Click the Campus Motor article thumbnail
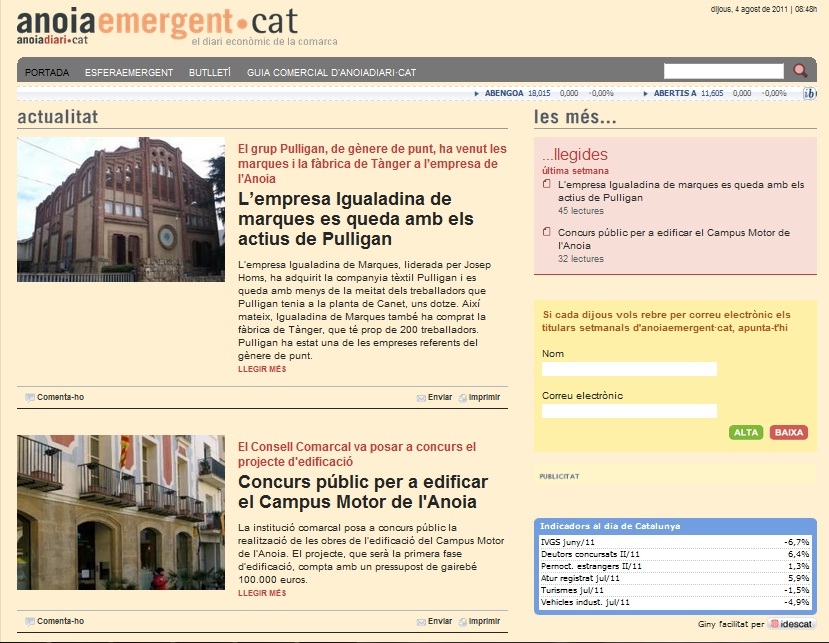Image resolution: width=829 pixels, height=643 pixels. (121, 512)
